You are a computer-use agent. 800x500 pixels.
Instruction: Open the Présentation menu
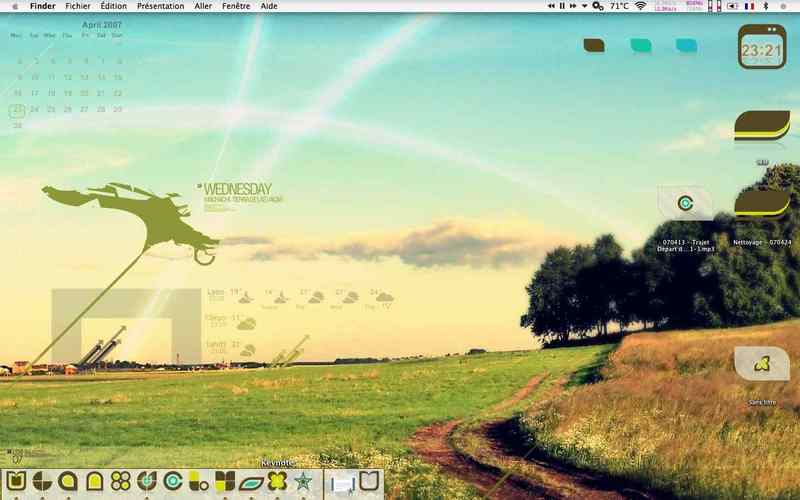[x=160, y=6]
